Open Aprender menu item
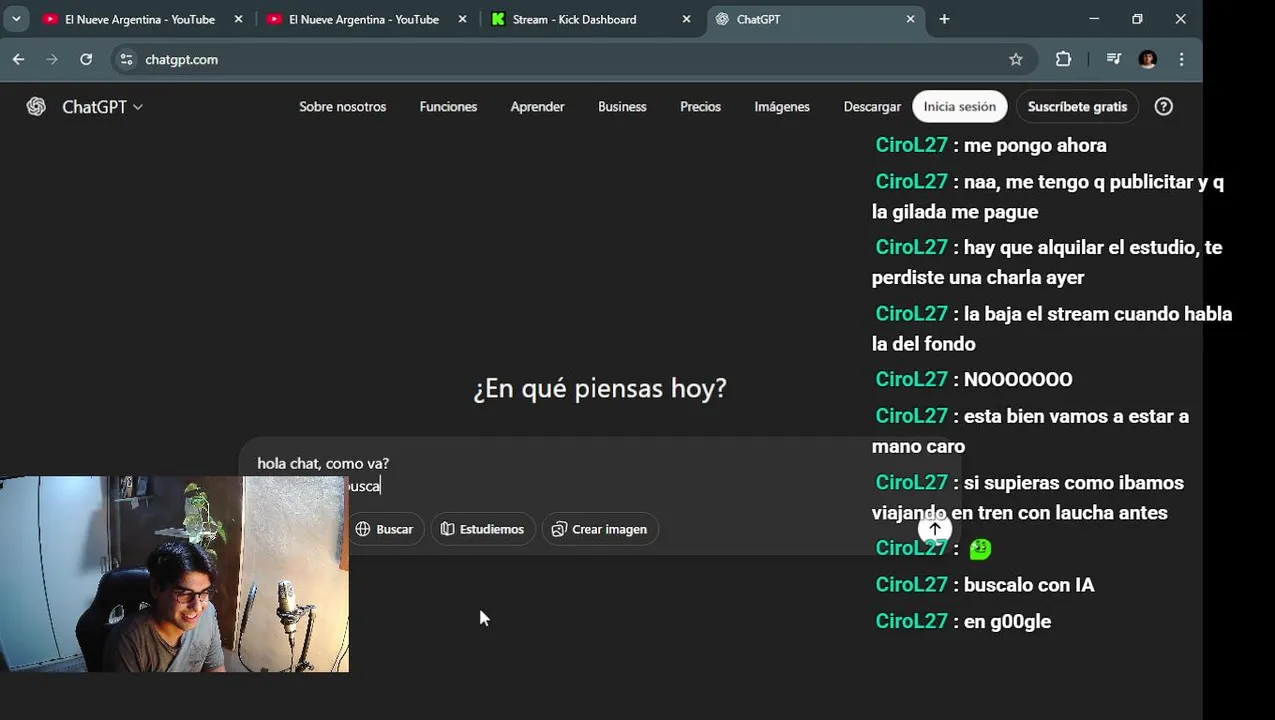Viewport: 1275px width, 720px height. (x=537, y=106)
